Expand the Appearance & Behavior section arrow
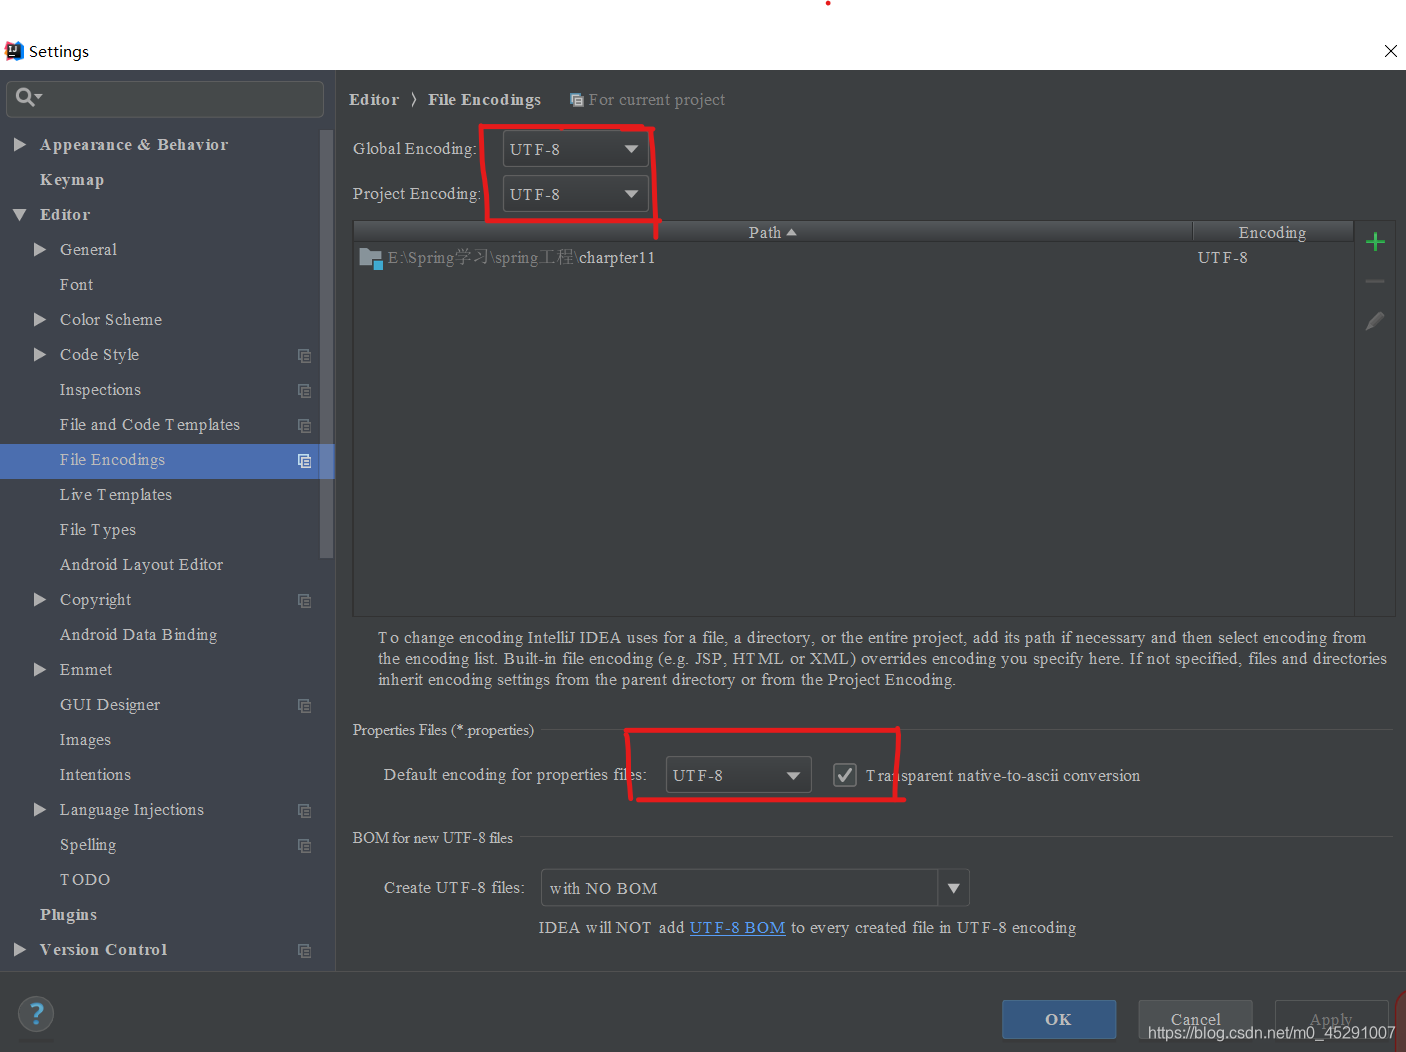The width and height of the screenshot is (1406, 1052). [19, 145]
